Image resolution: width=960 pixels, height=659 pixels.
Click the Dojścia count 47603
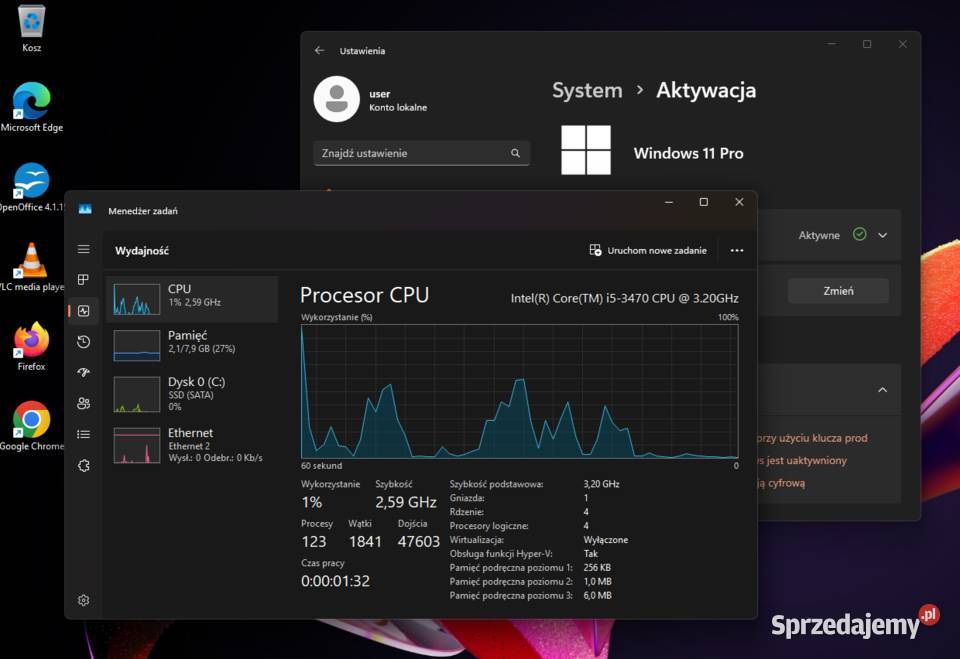tap(419, 541)
